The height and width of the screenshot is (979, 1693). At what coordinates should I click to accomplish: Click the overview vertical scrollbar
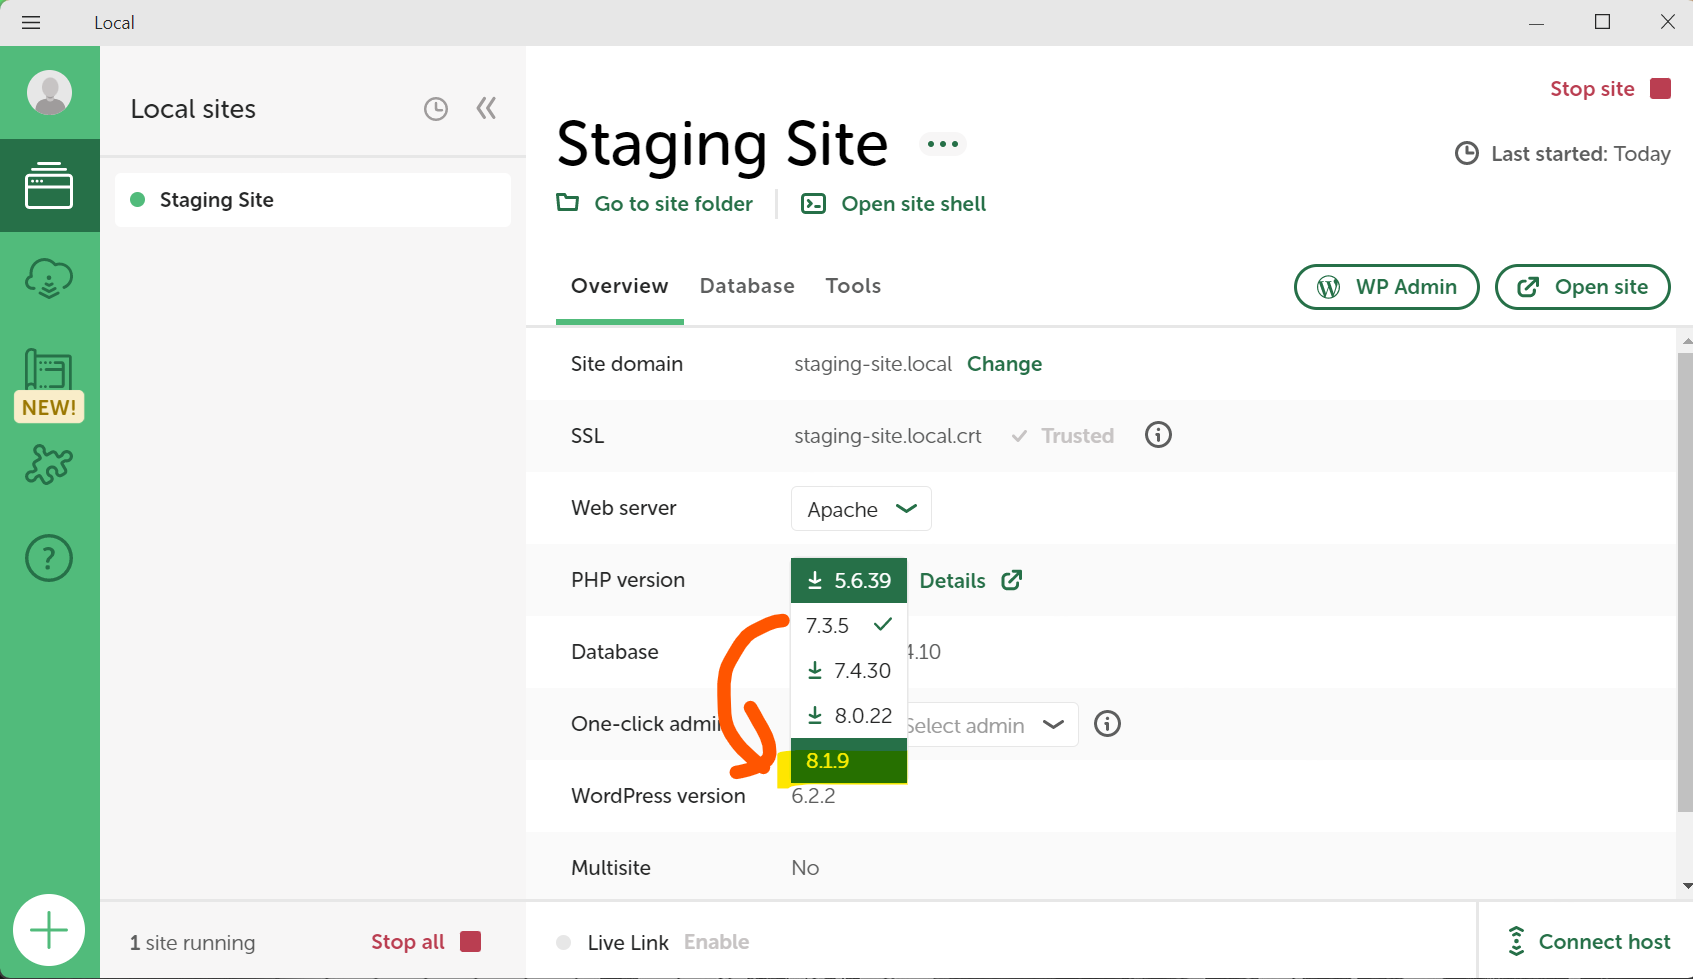pos(1685,582)
